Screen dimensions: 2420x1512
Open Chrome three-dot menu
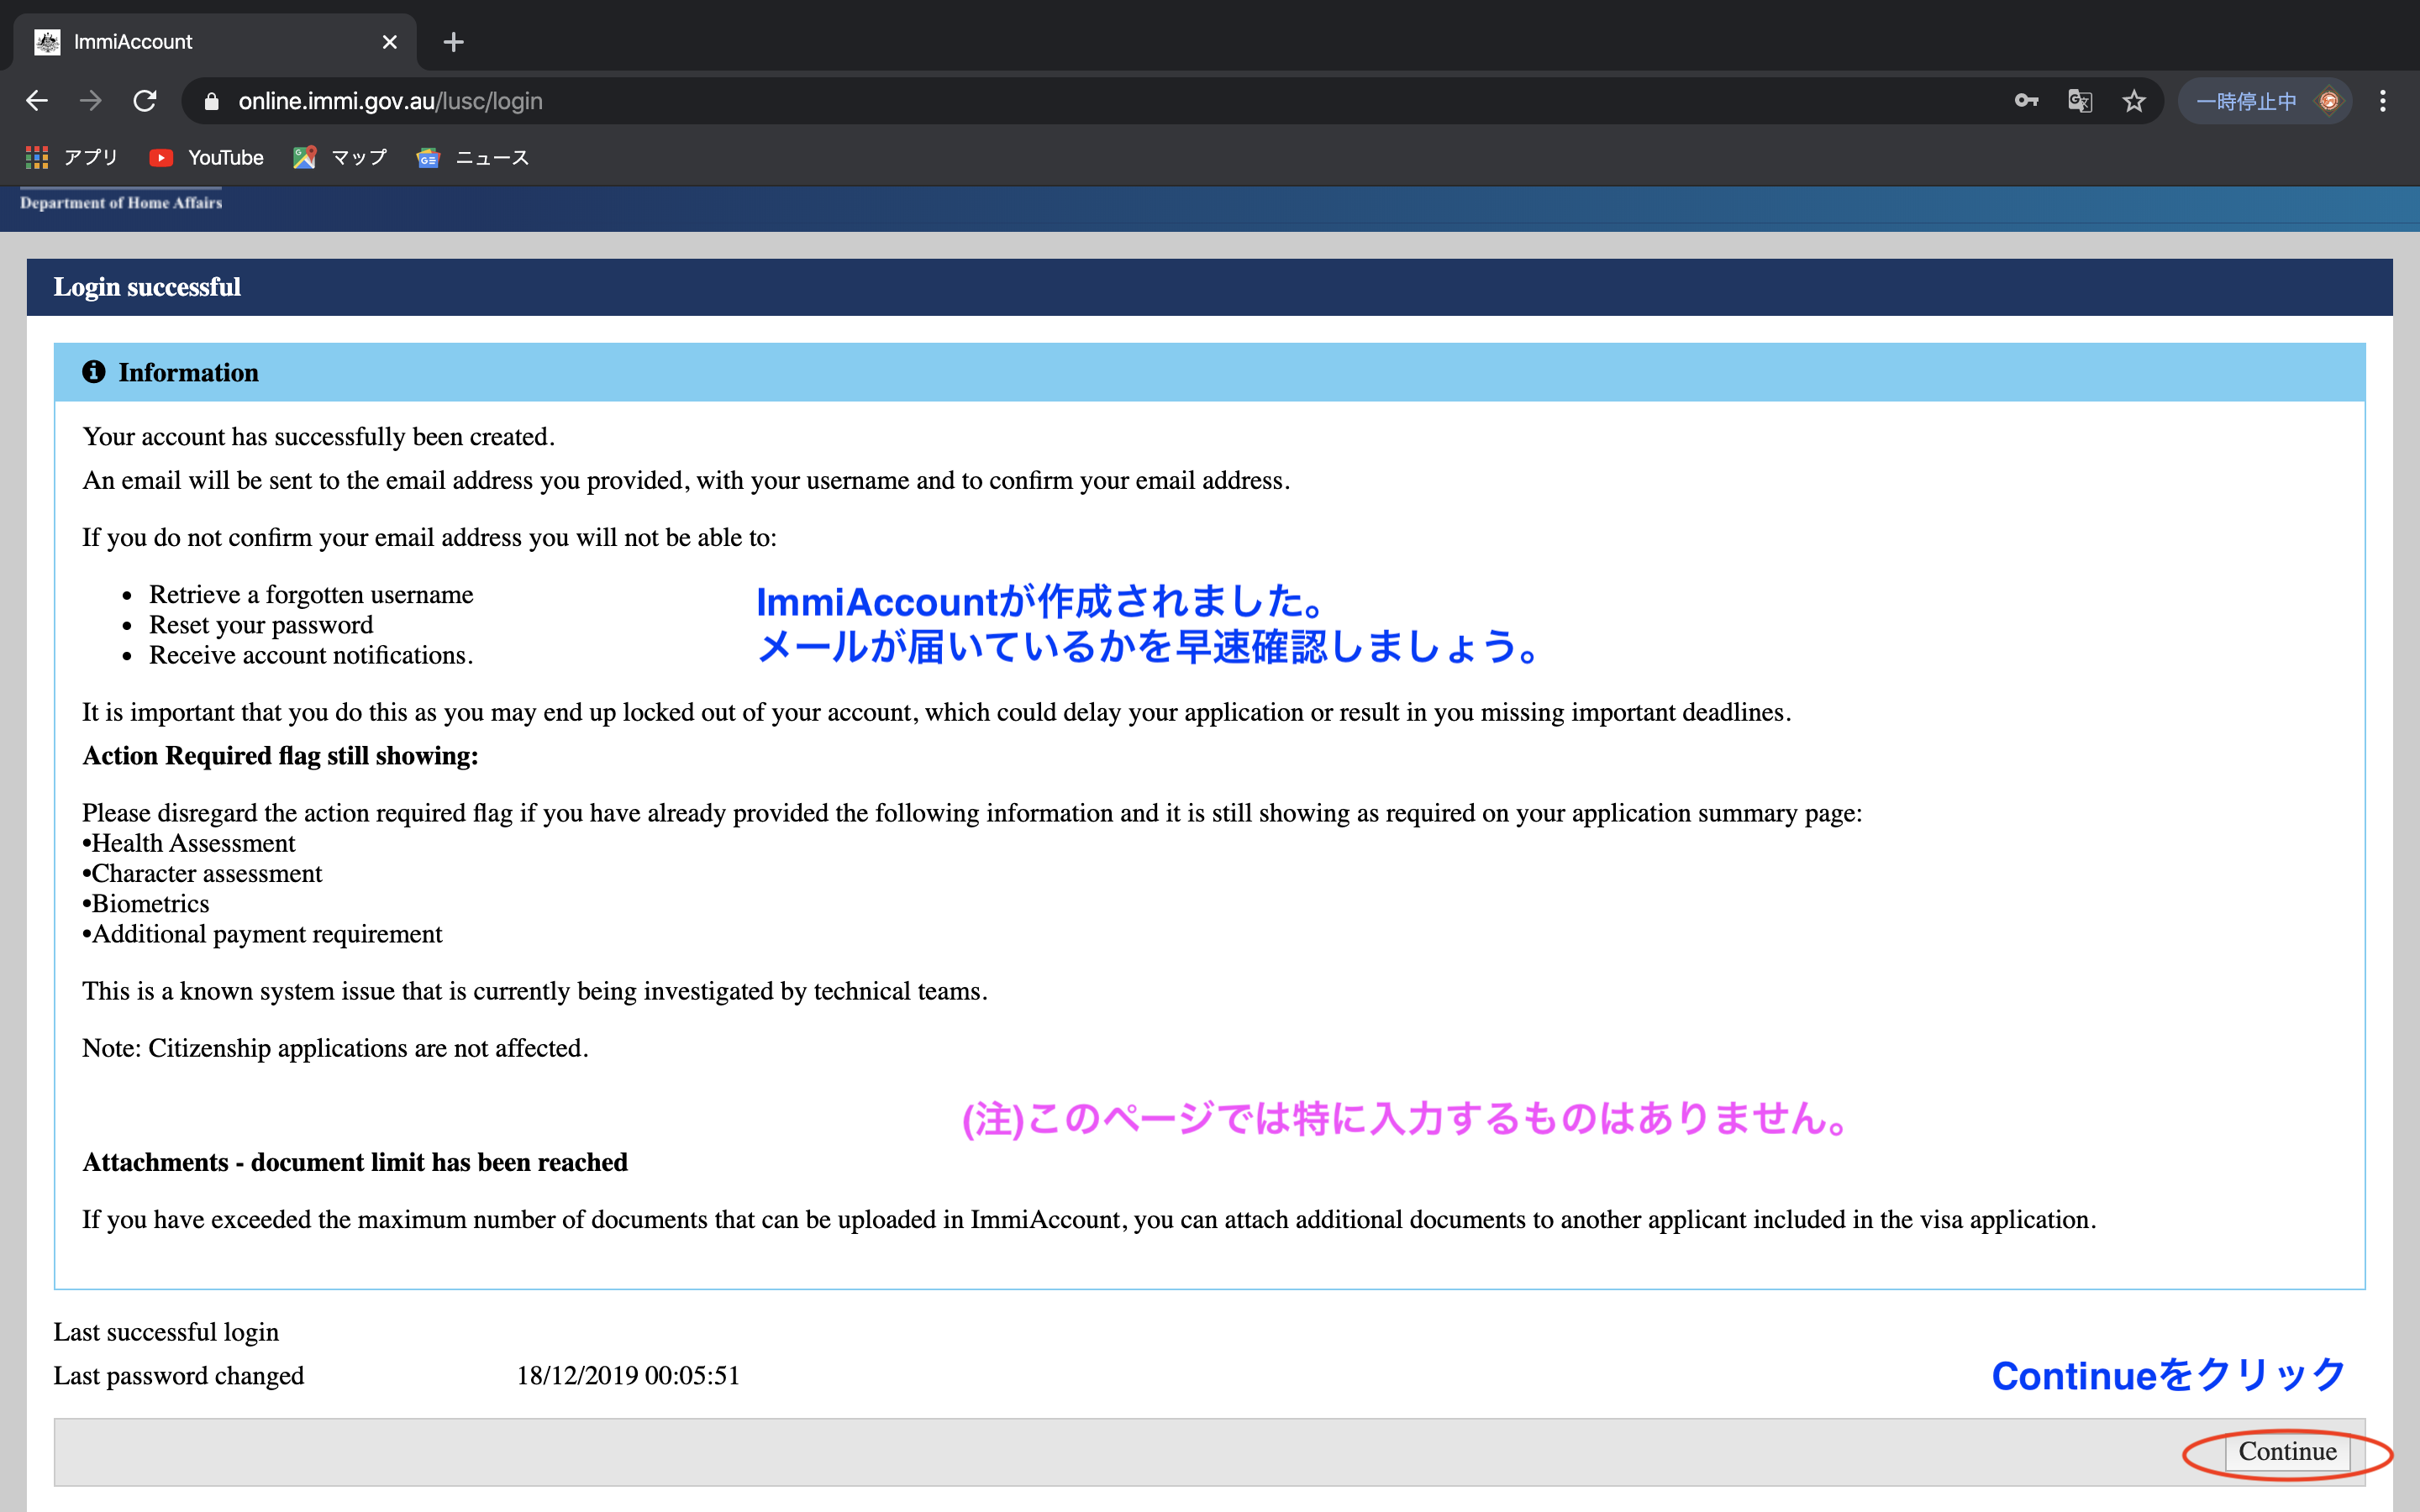2382,101
